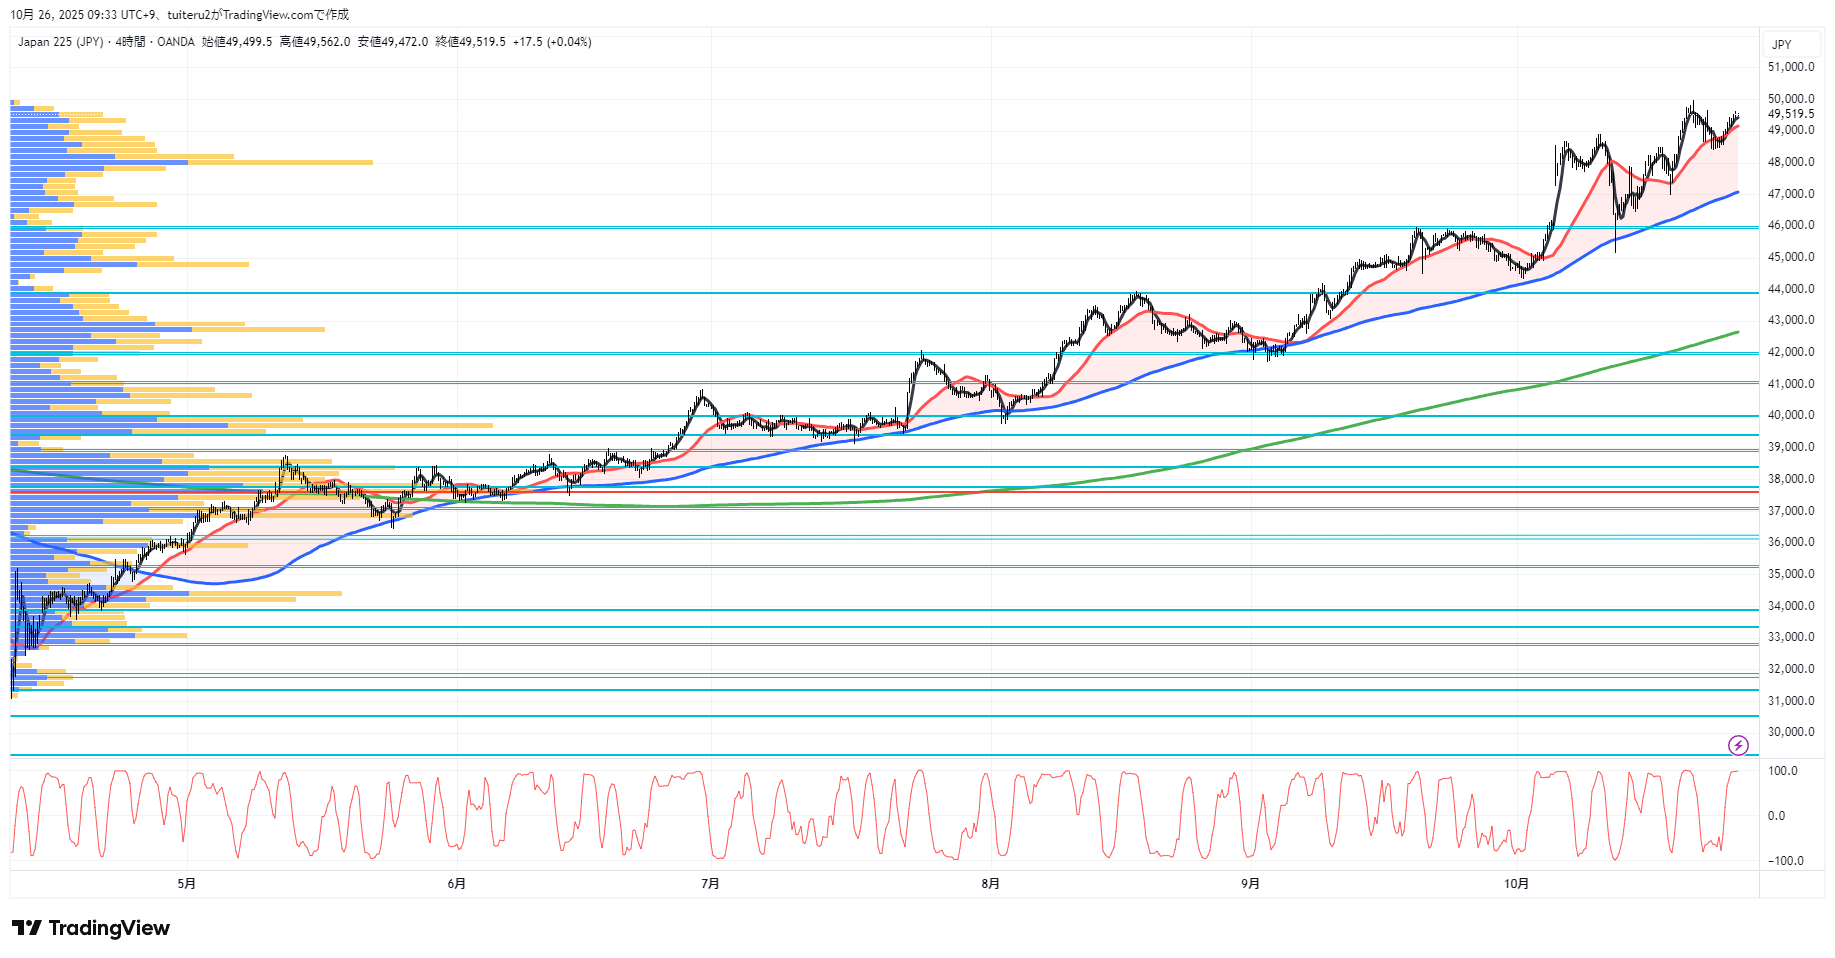
Task: Click the 49,519.5 current price label
Action: tap(1790, 114)
